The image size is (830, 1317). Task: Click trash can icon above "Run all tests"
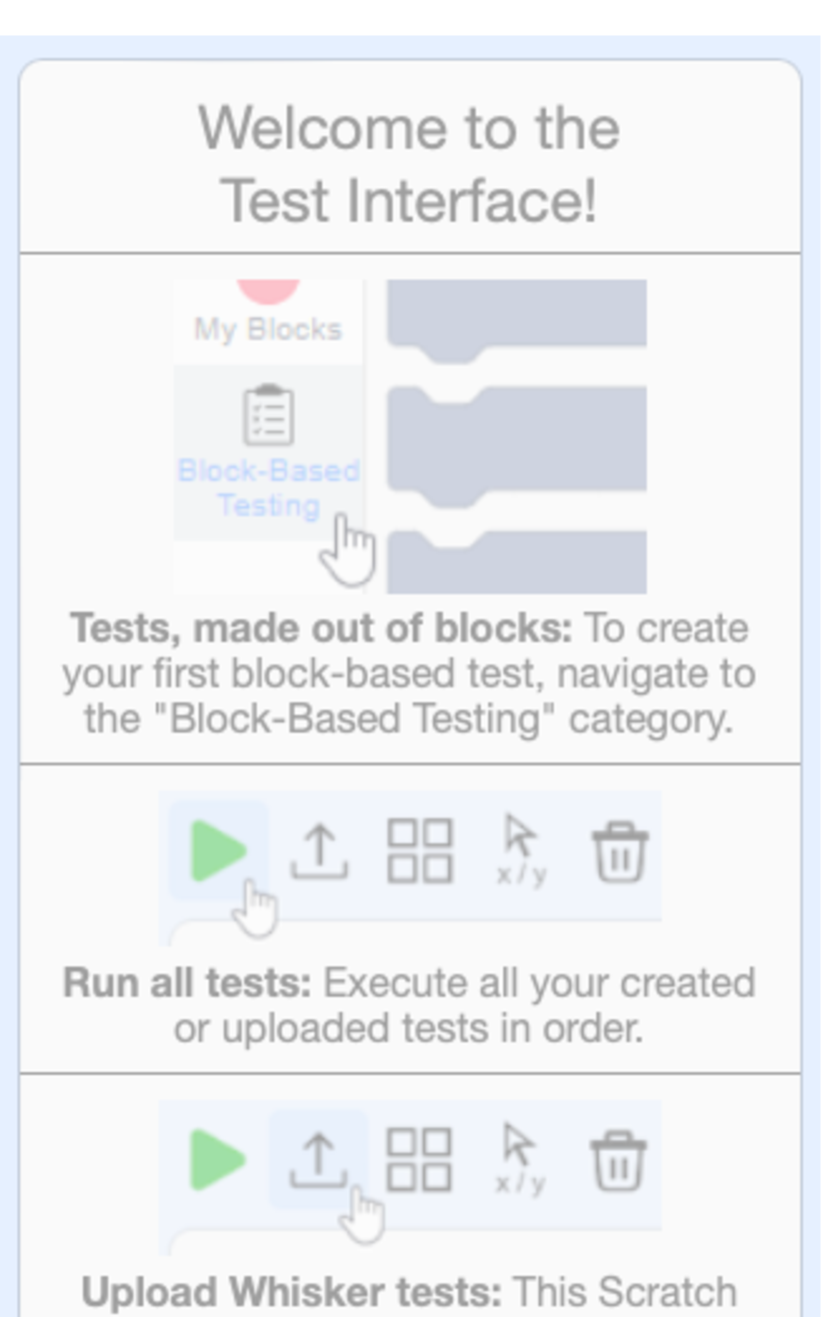click(x=621, y=852)
